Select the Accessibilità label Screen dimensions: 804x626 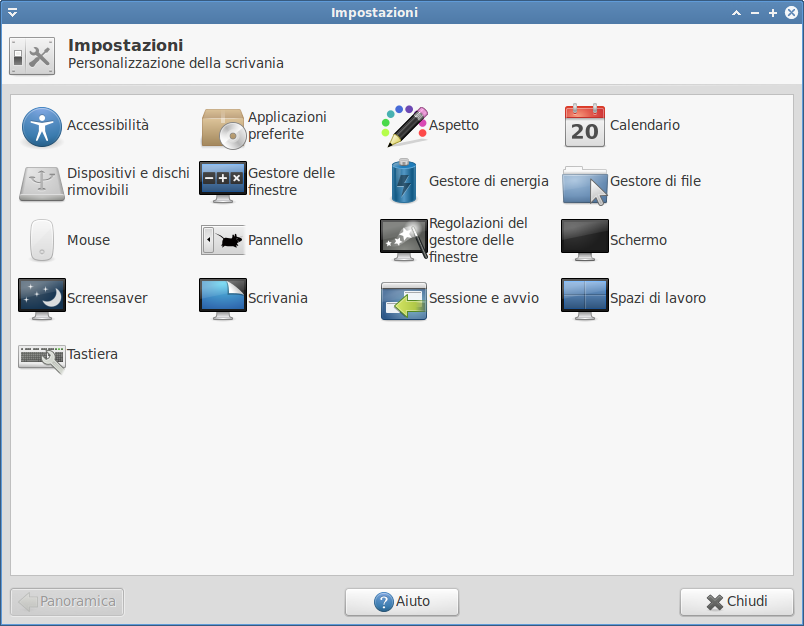(108, 125)
